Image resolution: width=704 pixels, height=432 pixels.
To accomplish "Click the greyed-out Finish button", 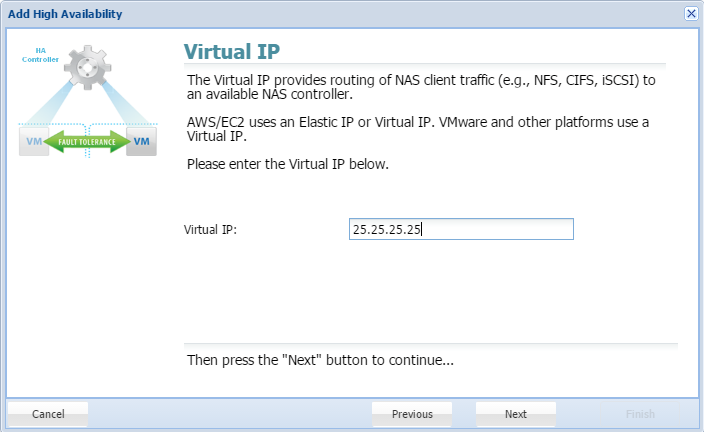I will point(640,414).
